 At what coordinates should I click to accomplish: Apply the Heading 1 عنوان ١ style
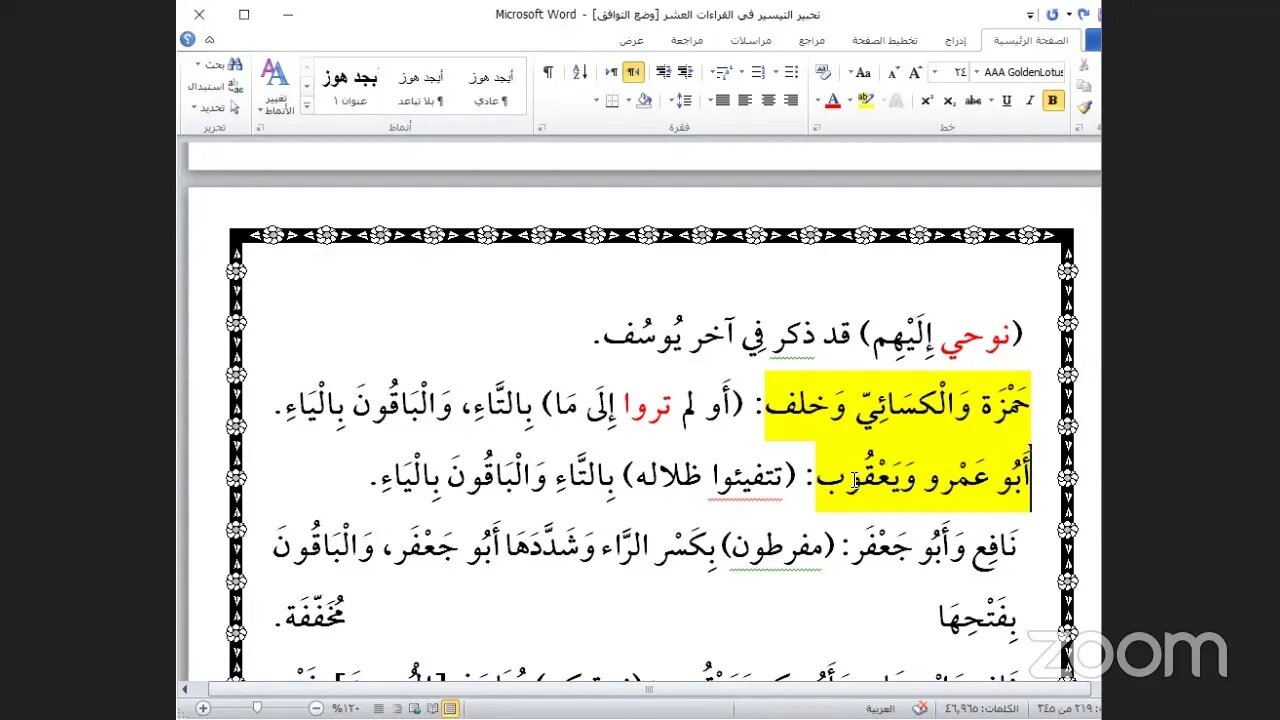[350, 87]
